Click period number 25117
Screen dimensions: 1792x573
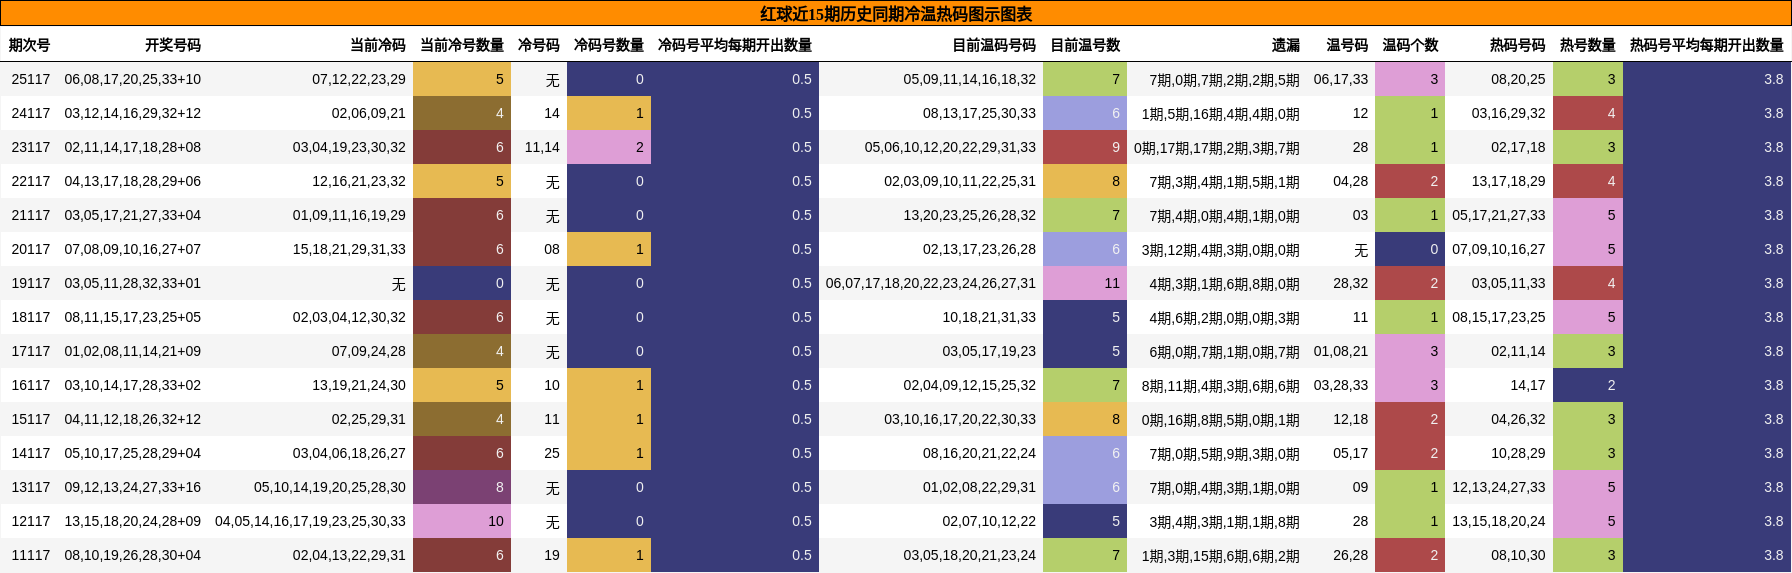click(31, 79)
